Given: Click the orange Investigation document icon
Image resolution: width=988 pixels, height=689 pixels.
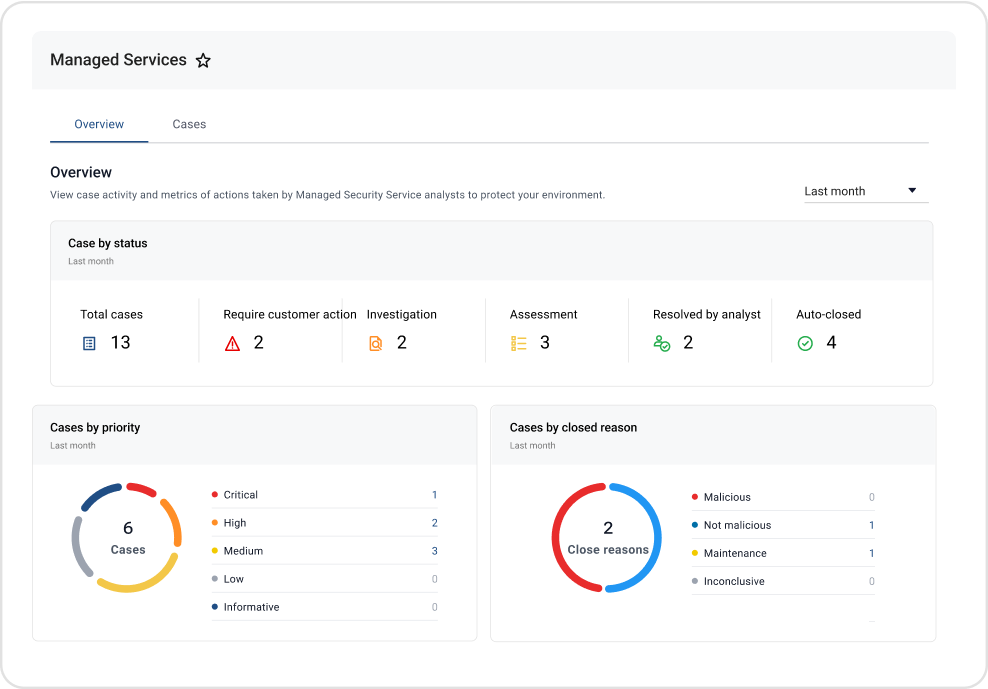Looking at the screenshot, I should [x=376, y=344].
